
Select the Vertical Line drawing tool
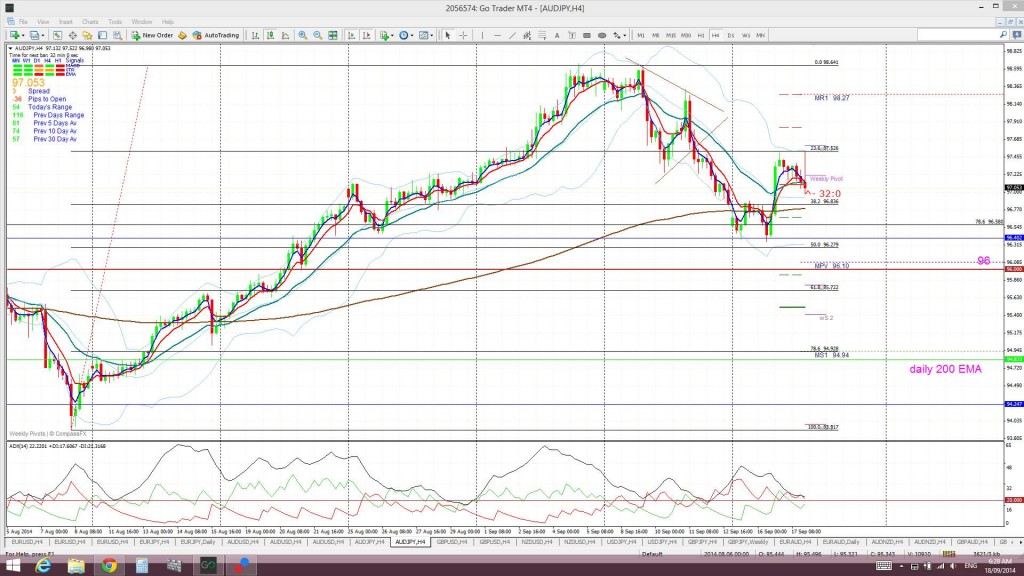point(482,35)
